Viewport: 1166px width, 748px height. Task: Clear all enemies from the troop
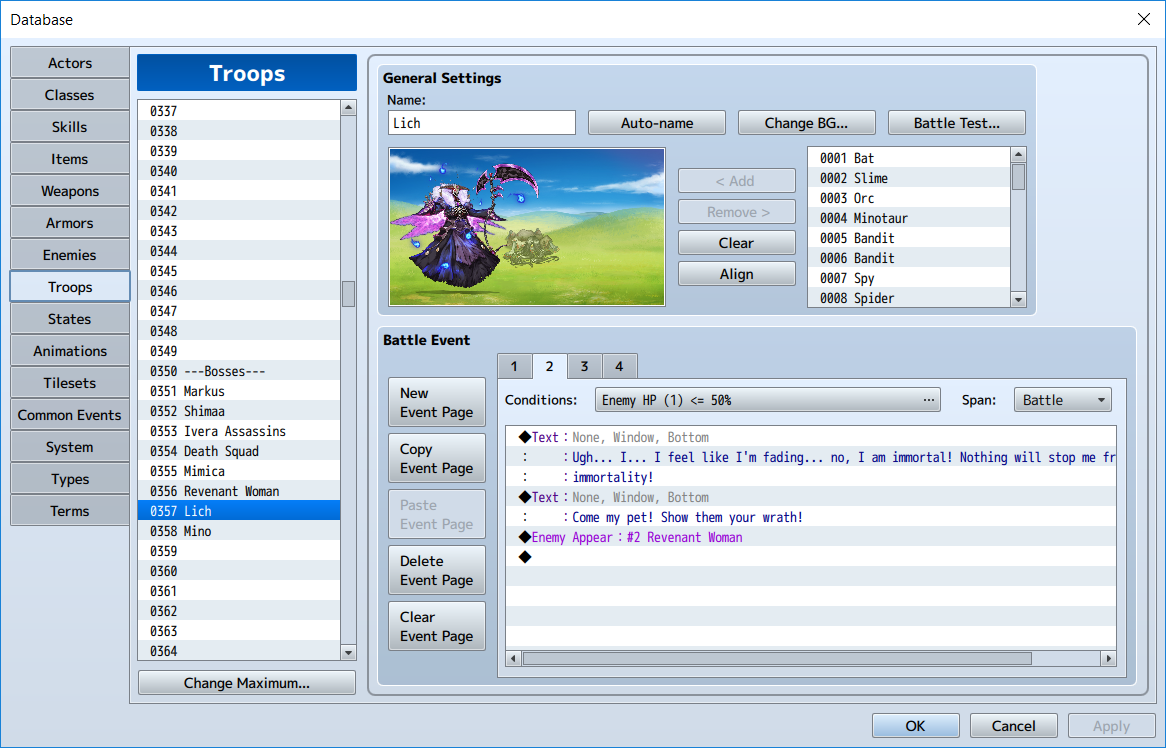(736, 243)
